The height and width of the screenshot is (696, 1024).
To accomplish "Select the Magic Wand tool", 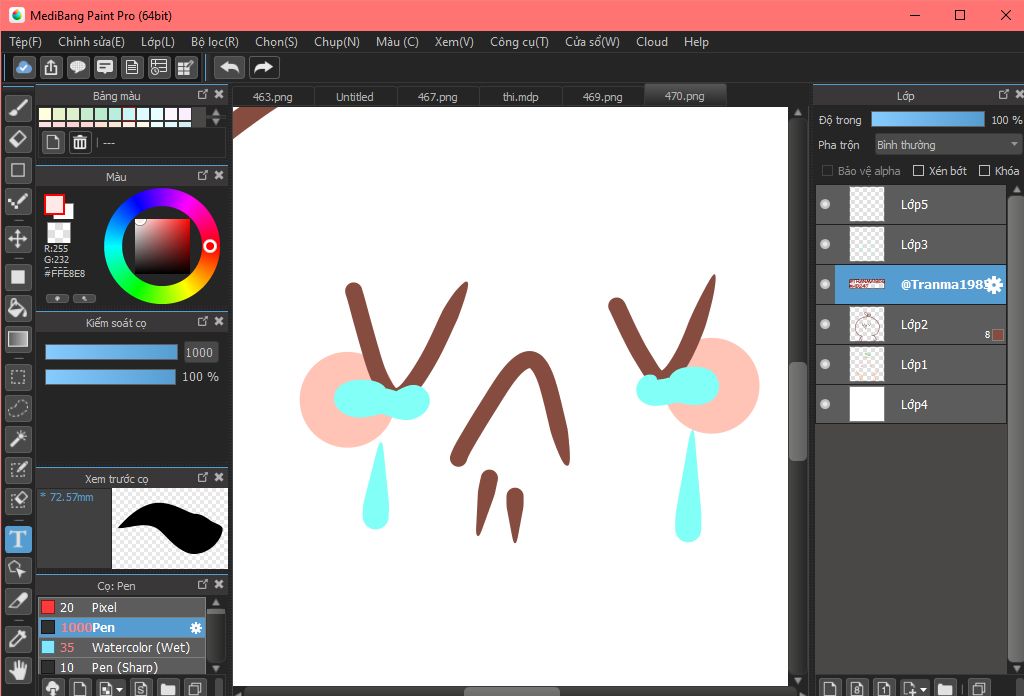I will pyautogui.click(x=18, y=439).
